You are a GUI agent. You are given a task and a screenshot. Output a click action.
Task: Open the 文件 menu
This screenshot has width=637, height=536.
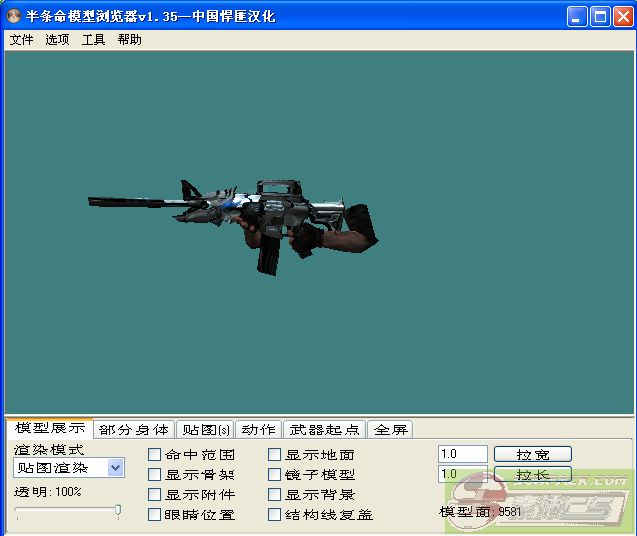click(21, 40)
